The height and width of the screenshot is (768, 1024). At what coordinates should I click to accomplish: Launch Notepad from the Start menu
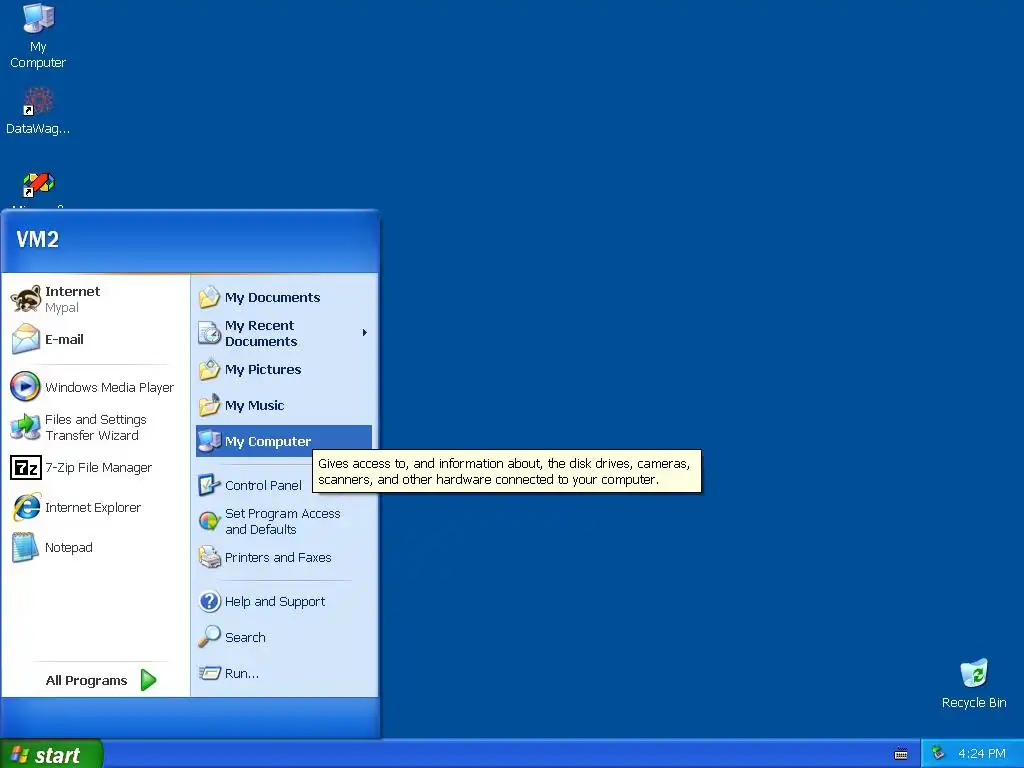pyautogui.click(x=95, y=547)
